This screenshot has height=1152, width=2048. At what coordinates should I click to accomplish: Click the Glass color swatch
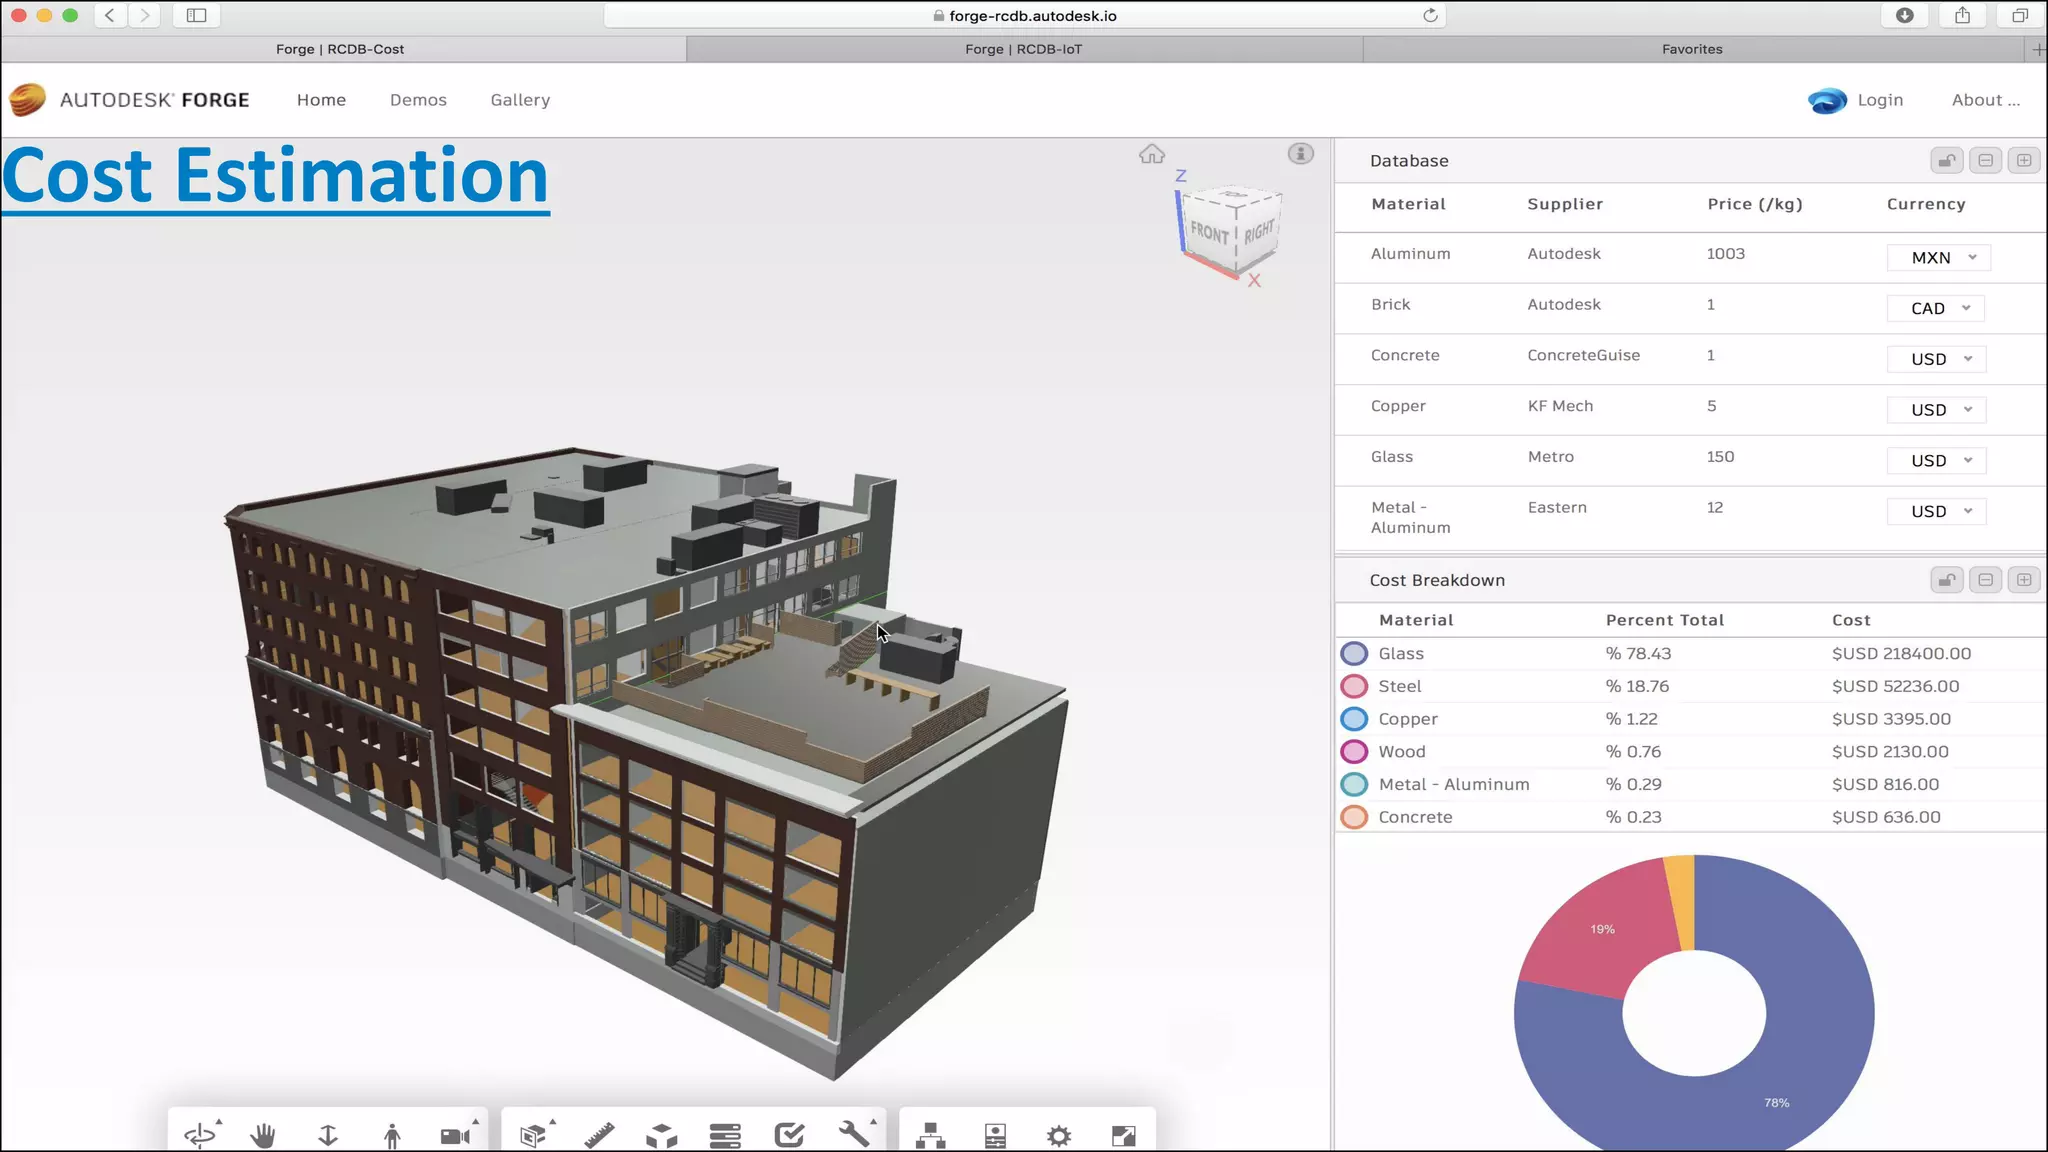pyautogui.click(x=1354, y=654)
